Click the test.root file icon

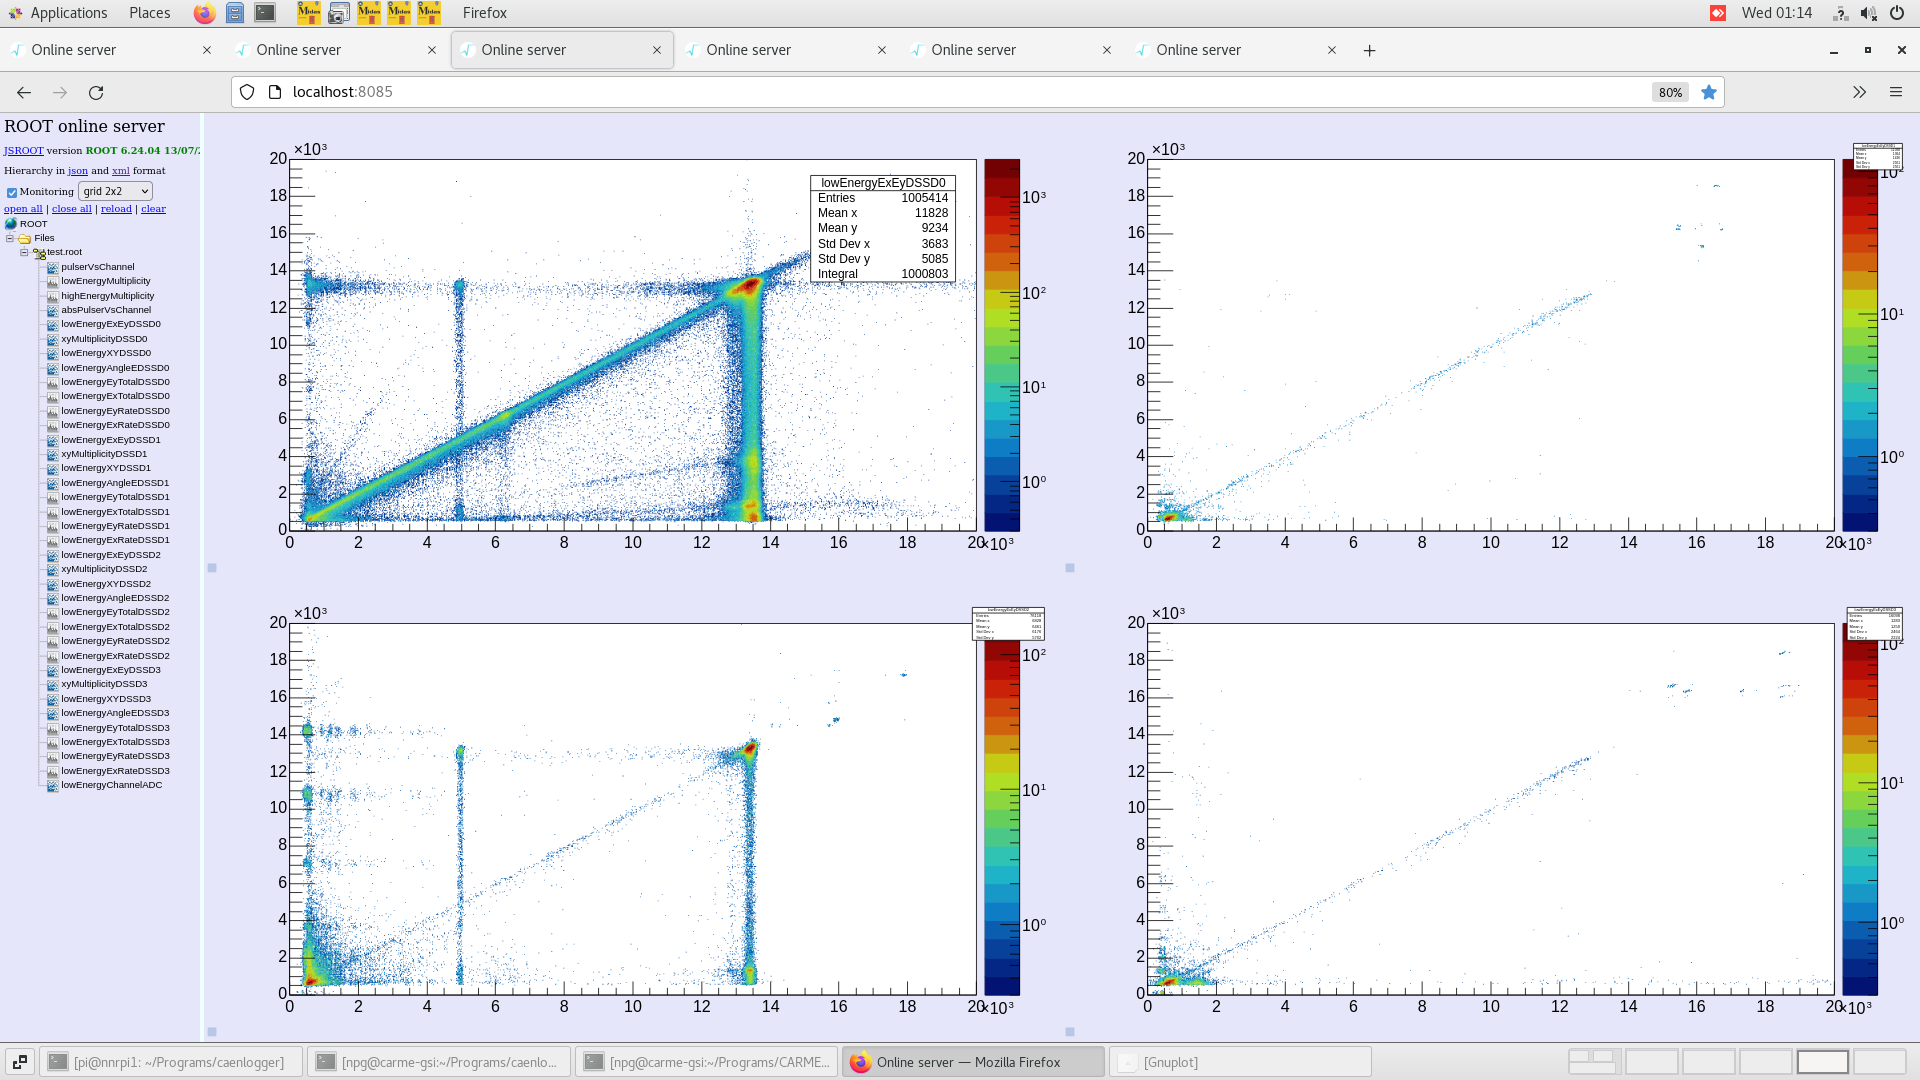tap(39, 253)
